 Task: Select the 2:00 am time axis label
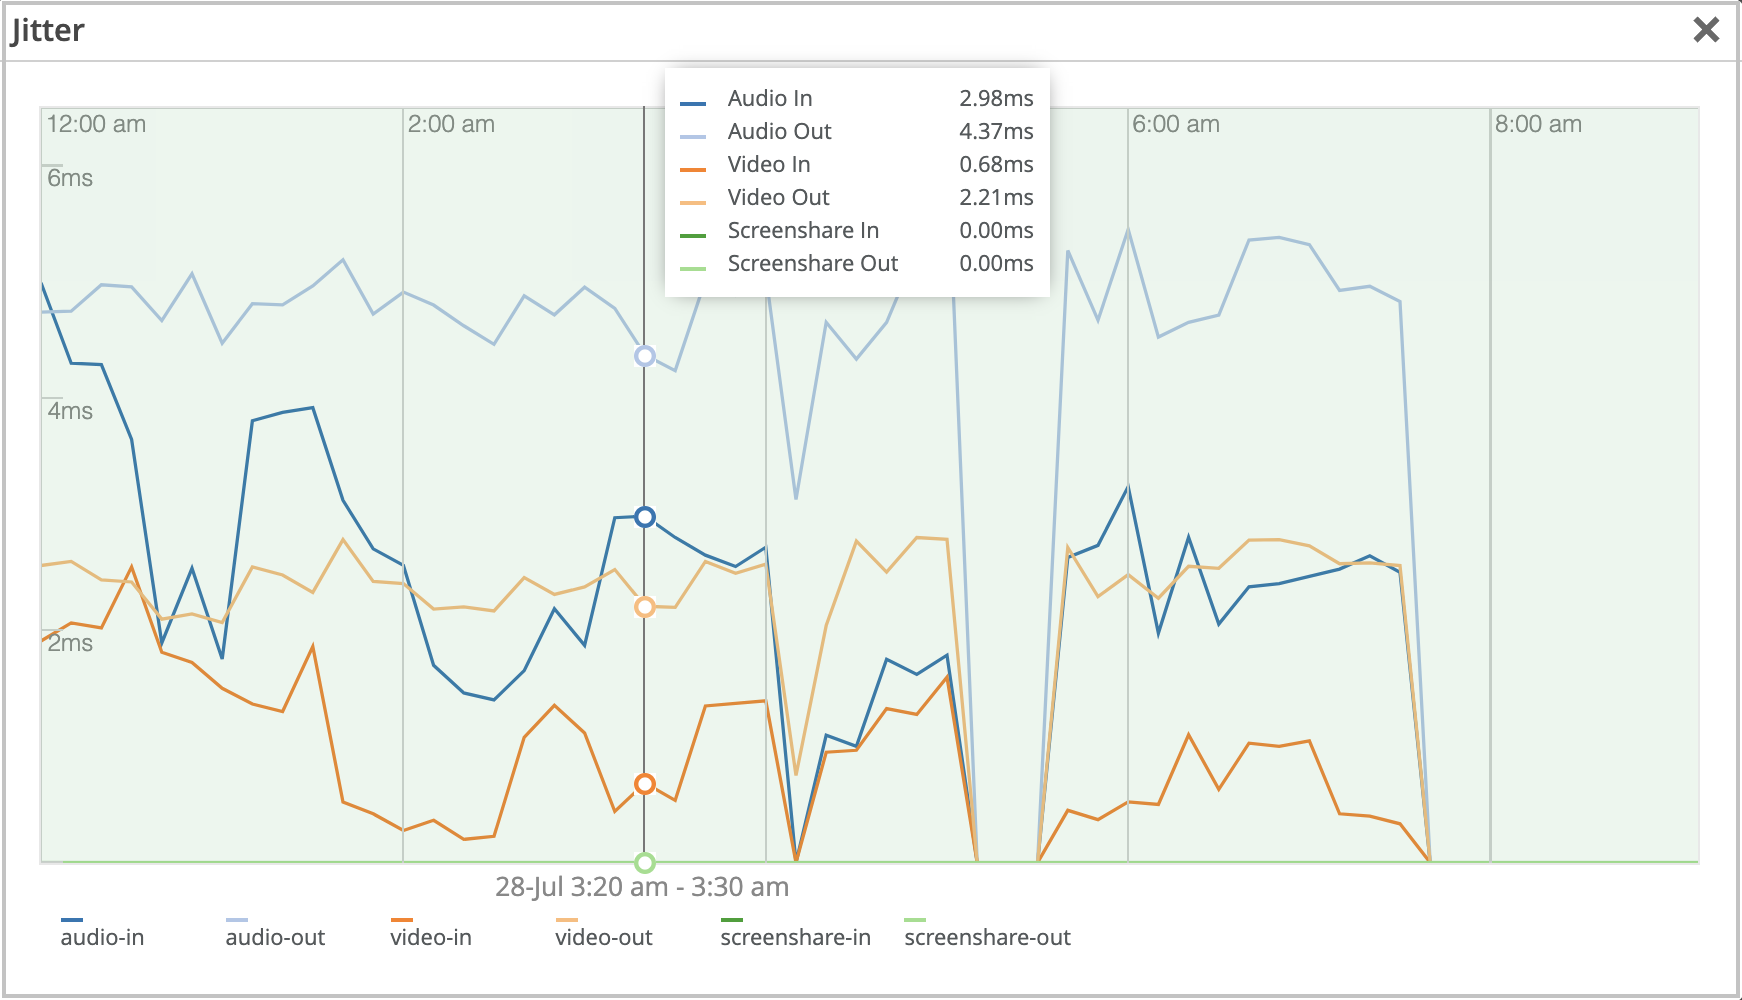(x=451, y=124)
